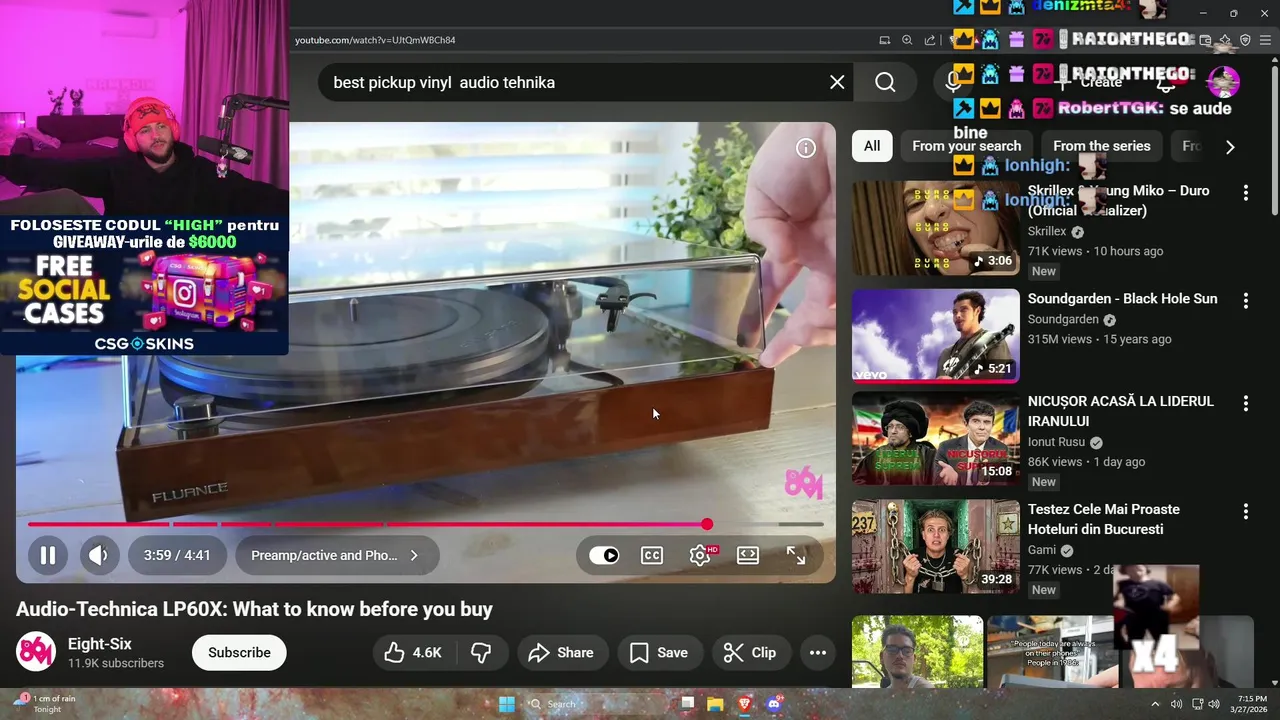
Task: Open the Eight-Six channel name link
Action: (x=100, y=644)
